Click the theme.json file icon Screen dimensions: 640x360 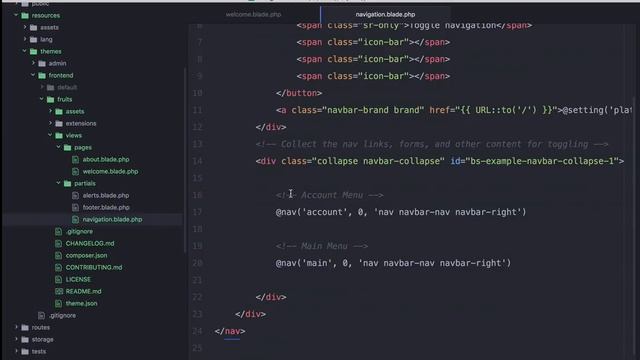point(58,303)
